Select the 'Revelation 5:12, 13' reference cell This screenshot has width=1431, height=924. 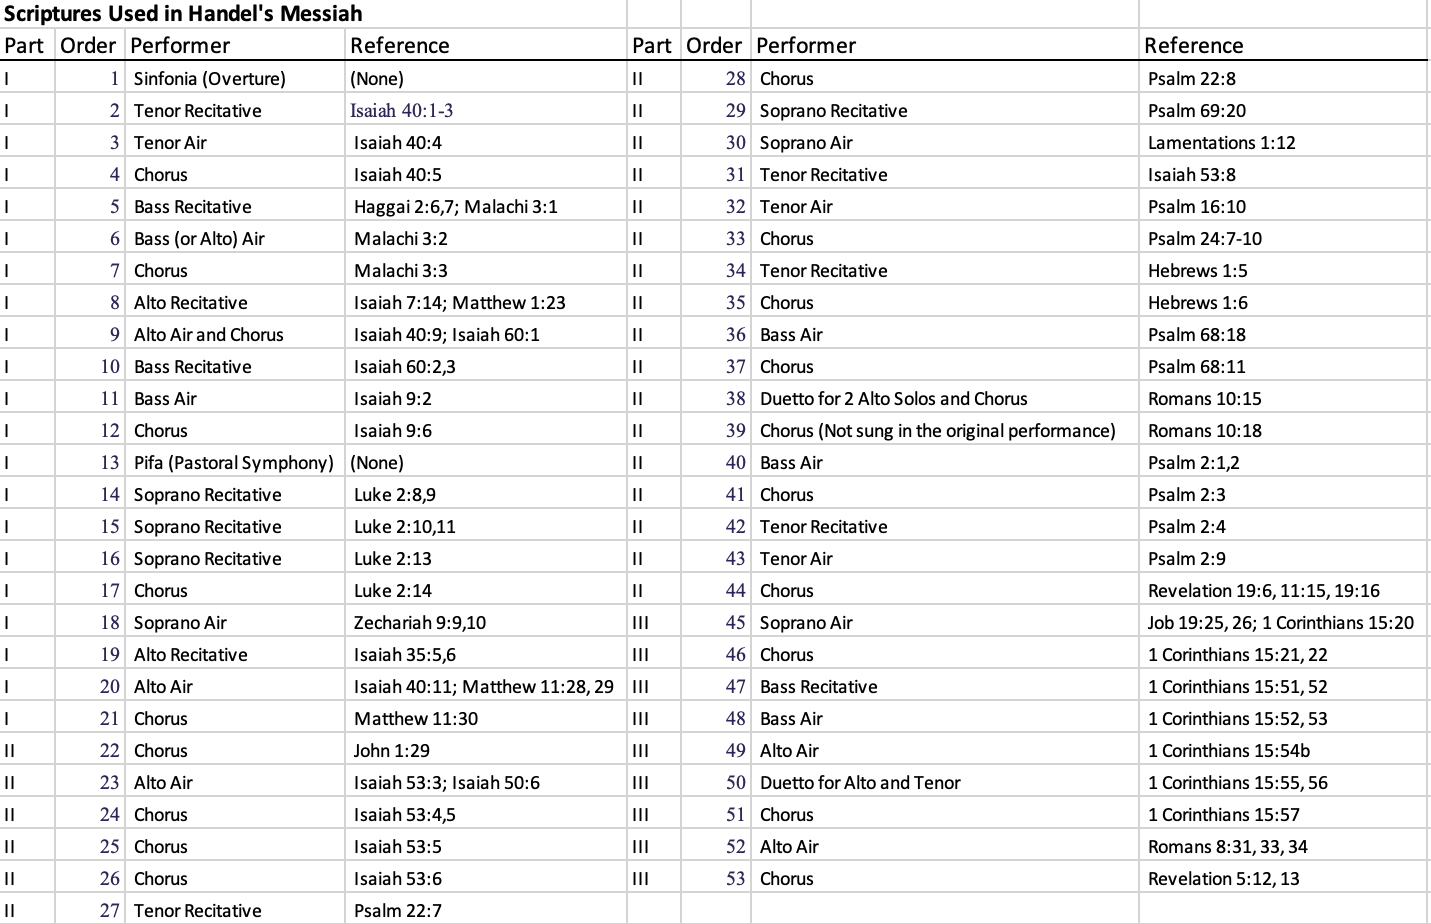pyautogui.click(x=1223, y=879)
